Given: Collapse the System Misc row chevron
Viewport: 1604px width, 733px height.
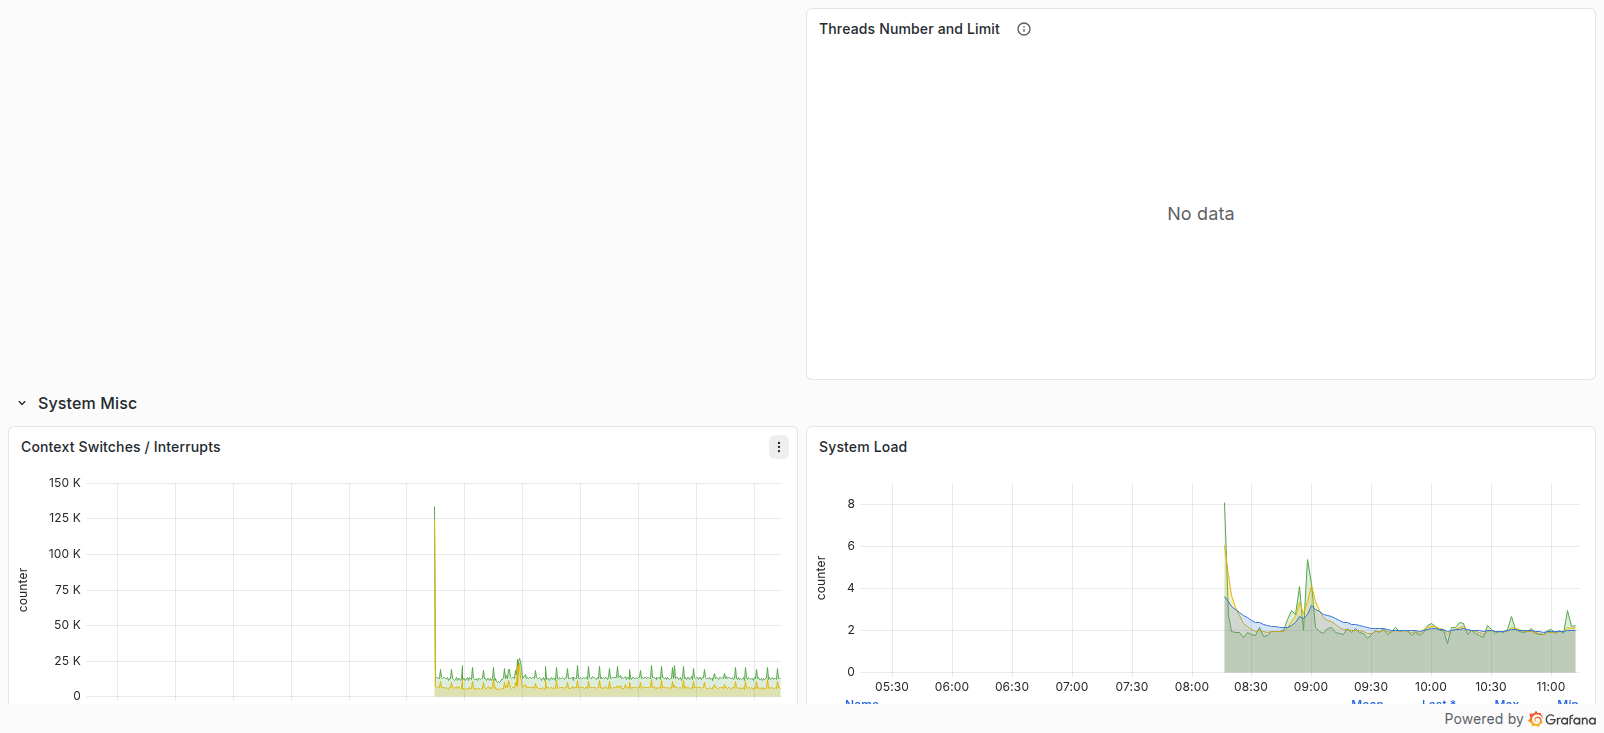Looking at the screenshot, I should 22,403.
